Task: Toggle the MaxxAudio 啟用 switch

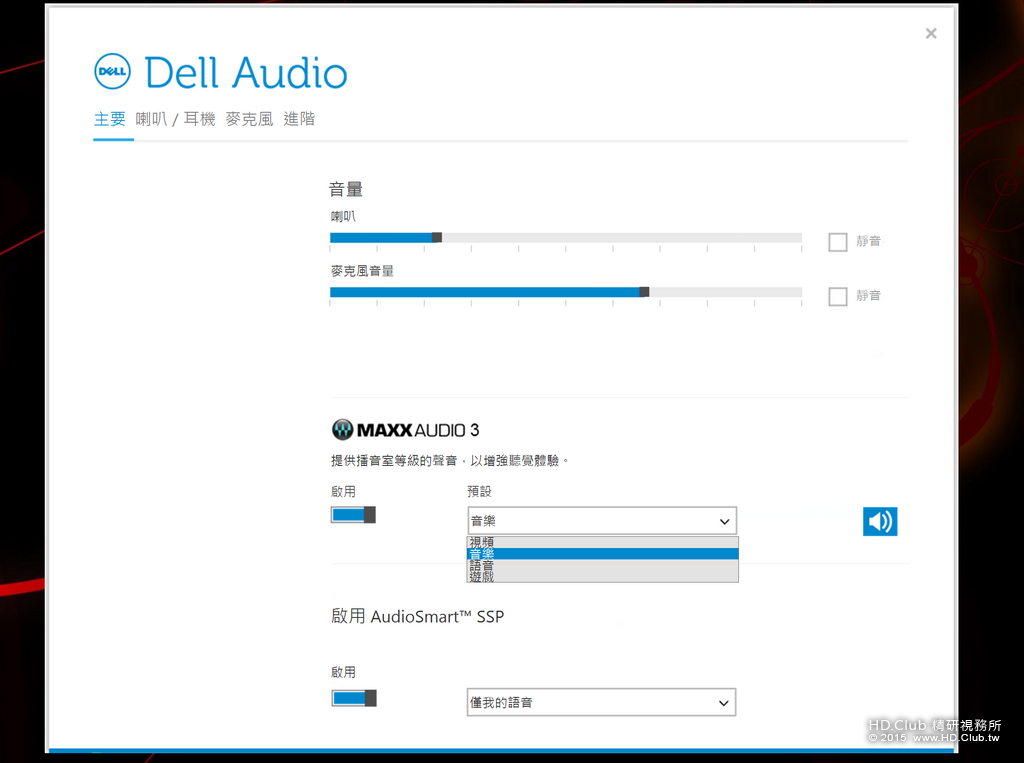Action: pyautogui.click(x=353, y=515)
